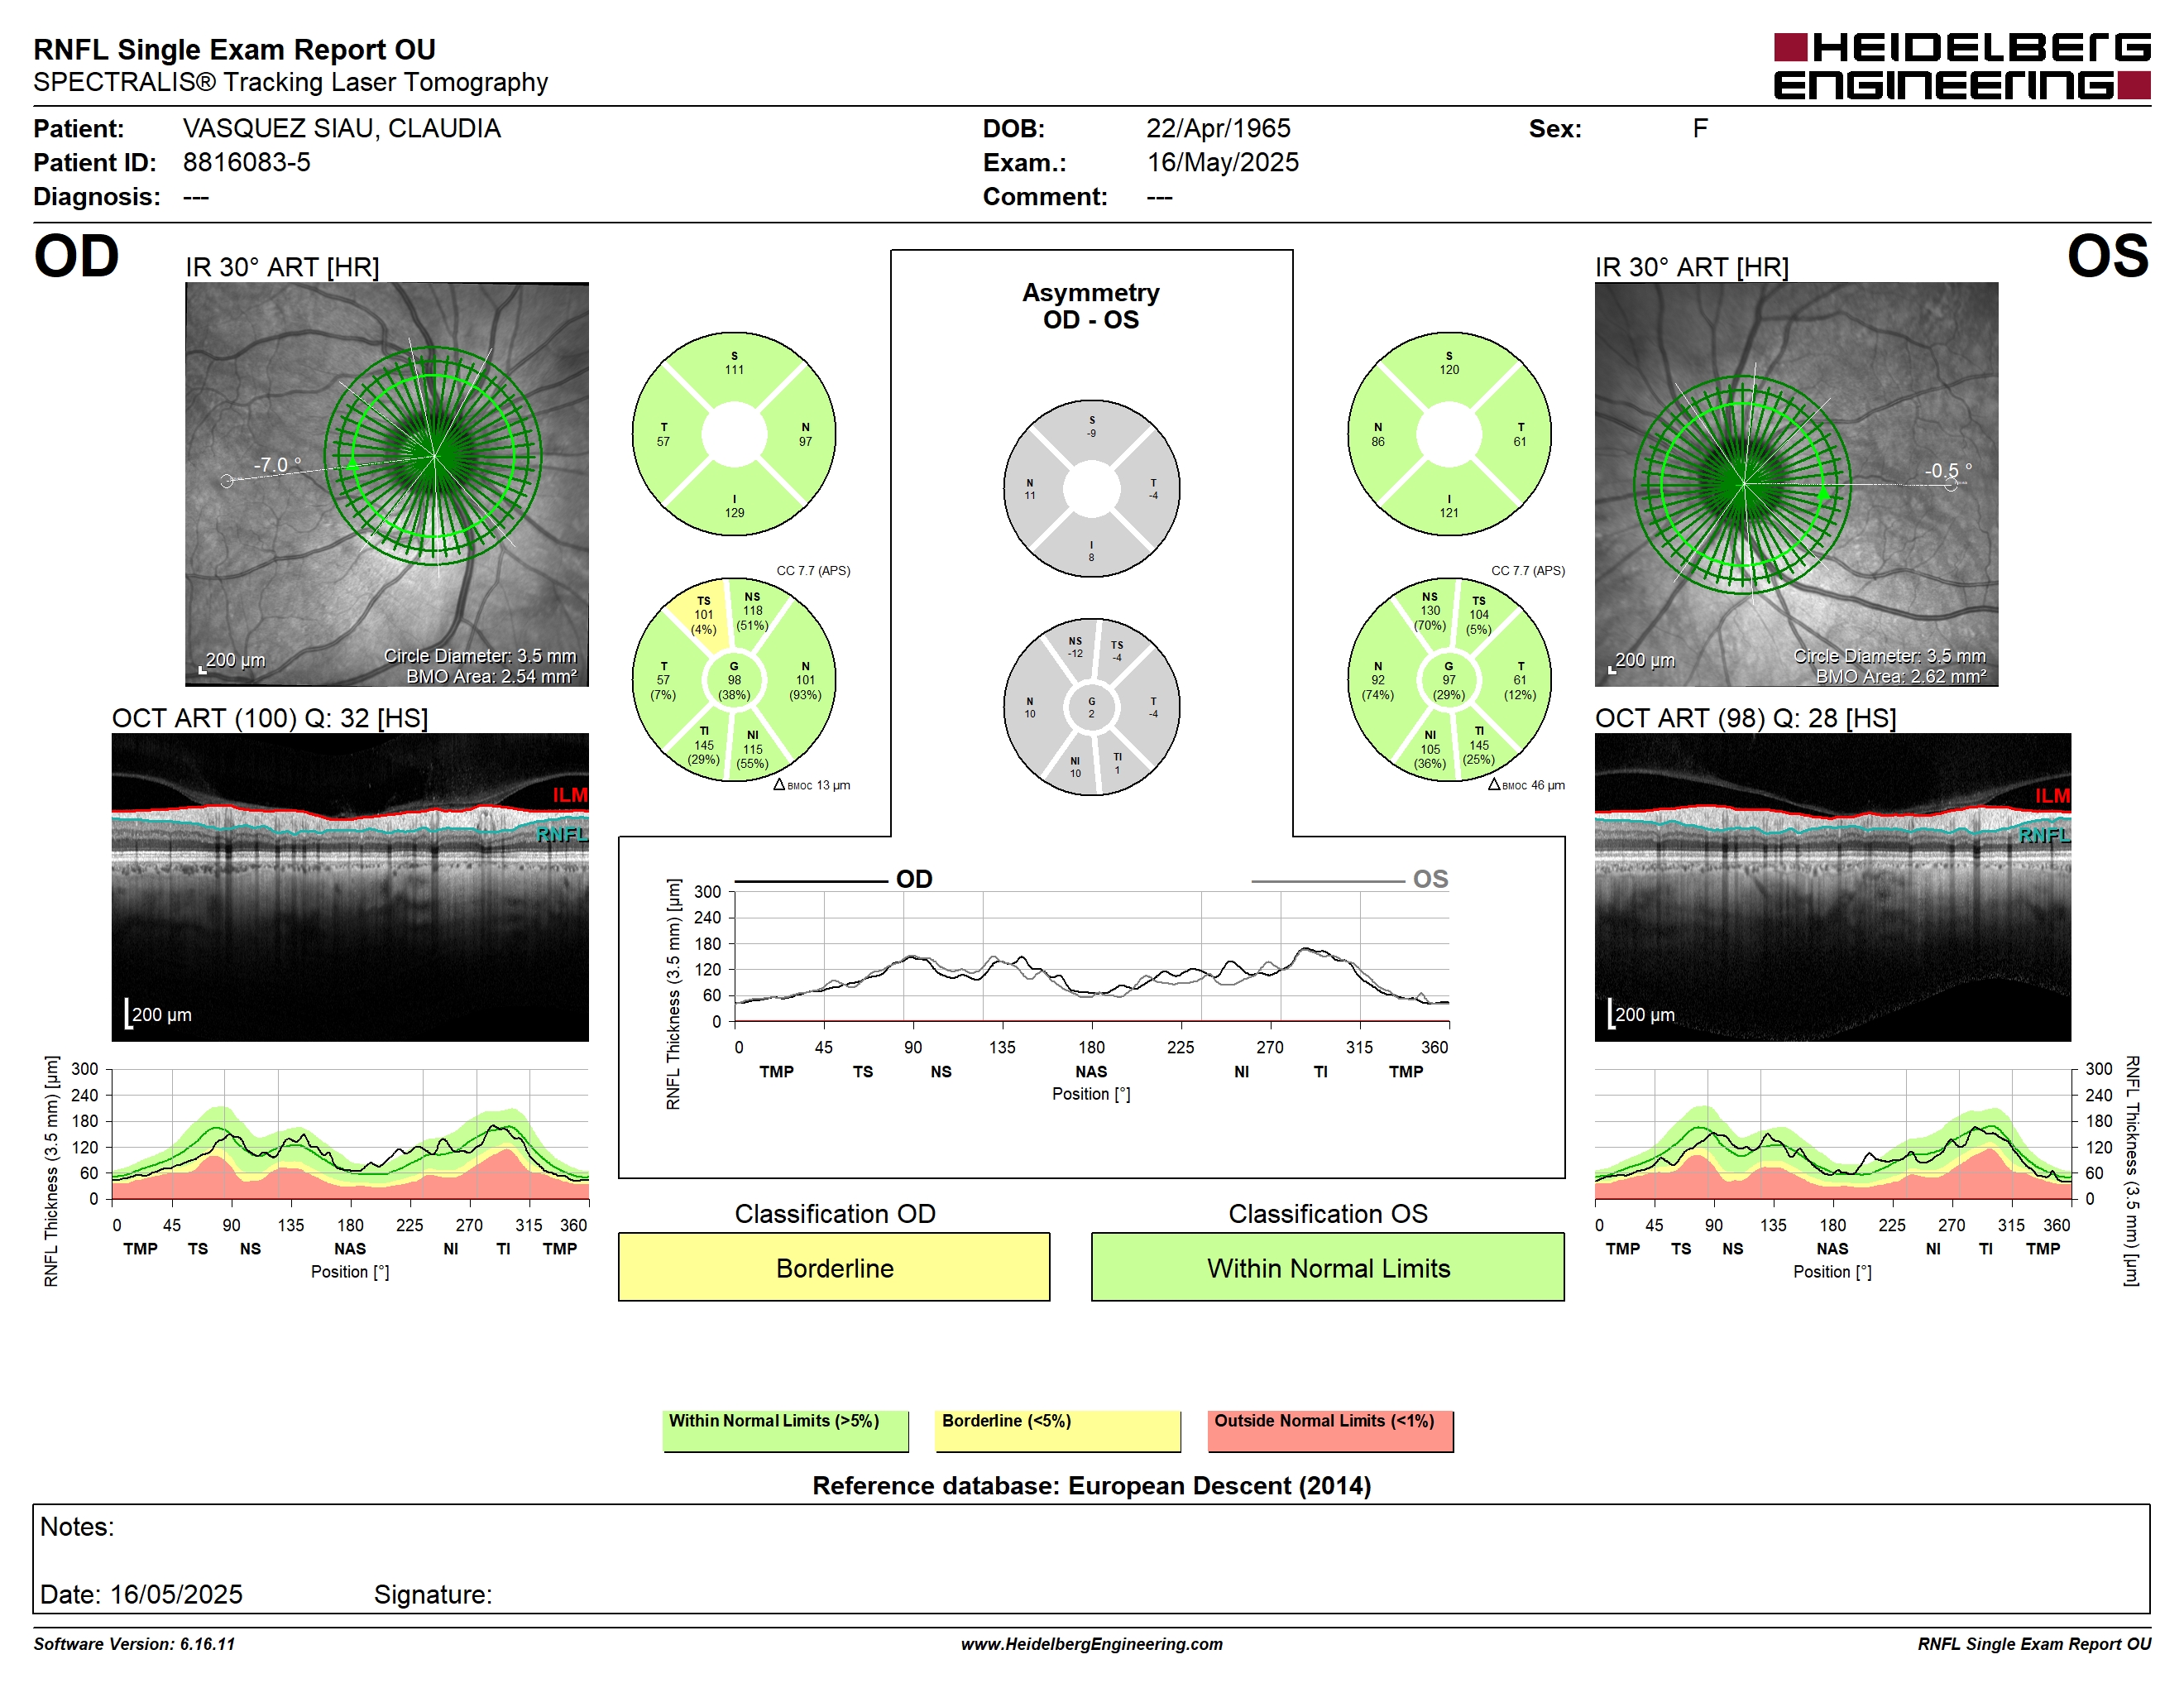Click the red ILM label on OD scan

(570, 795)
